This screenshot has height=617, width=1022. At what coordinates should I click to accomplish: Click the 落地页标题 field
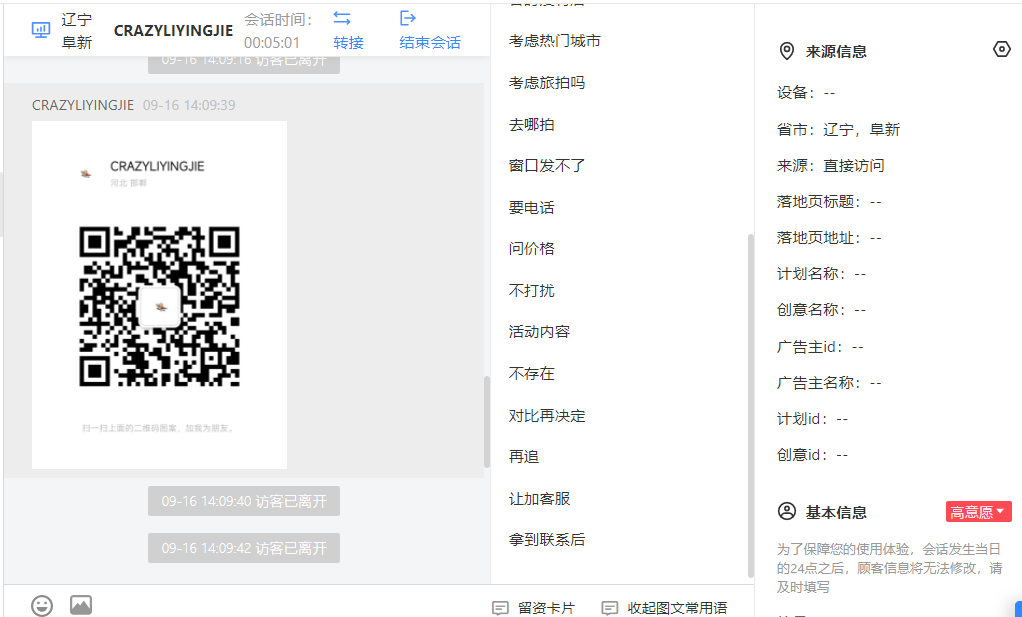click(828, 202)
